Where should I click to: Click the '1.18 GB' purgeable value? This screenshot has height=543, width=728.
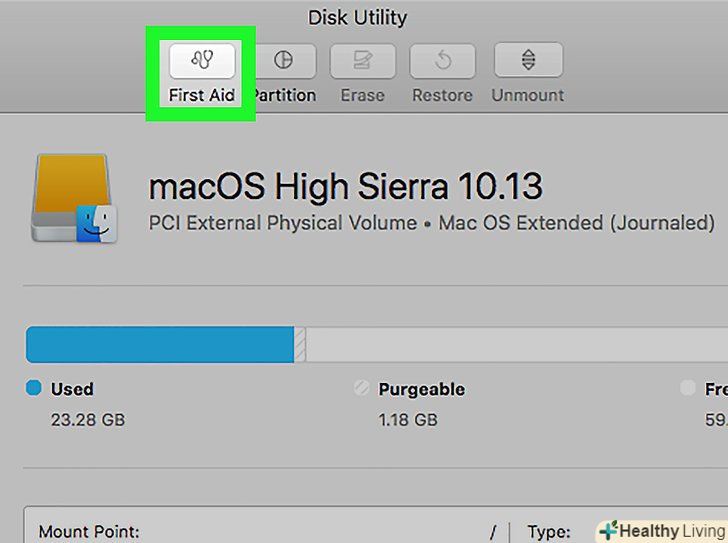tap(408, 420)
